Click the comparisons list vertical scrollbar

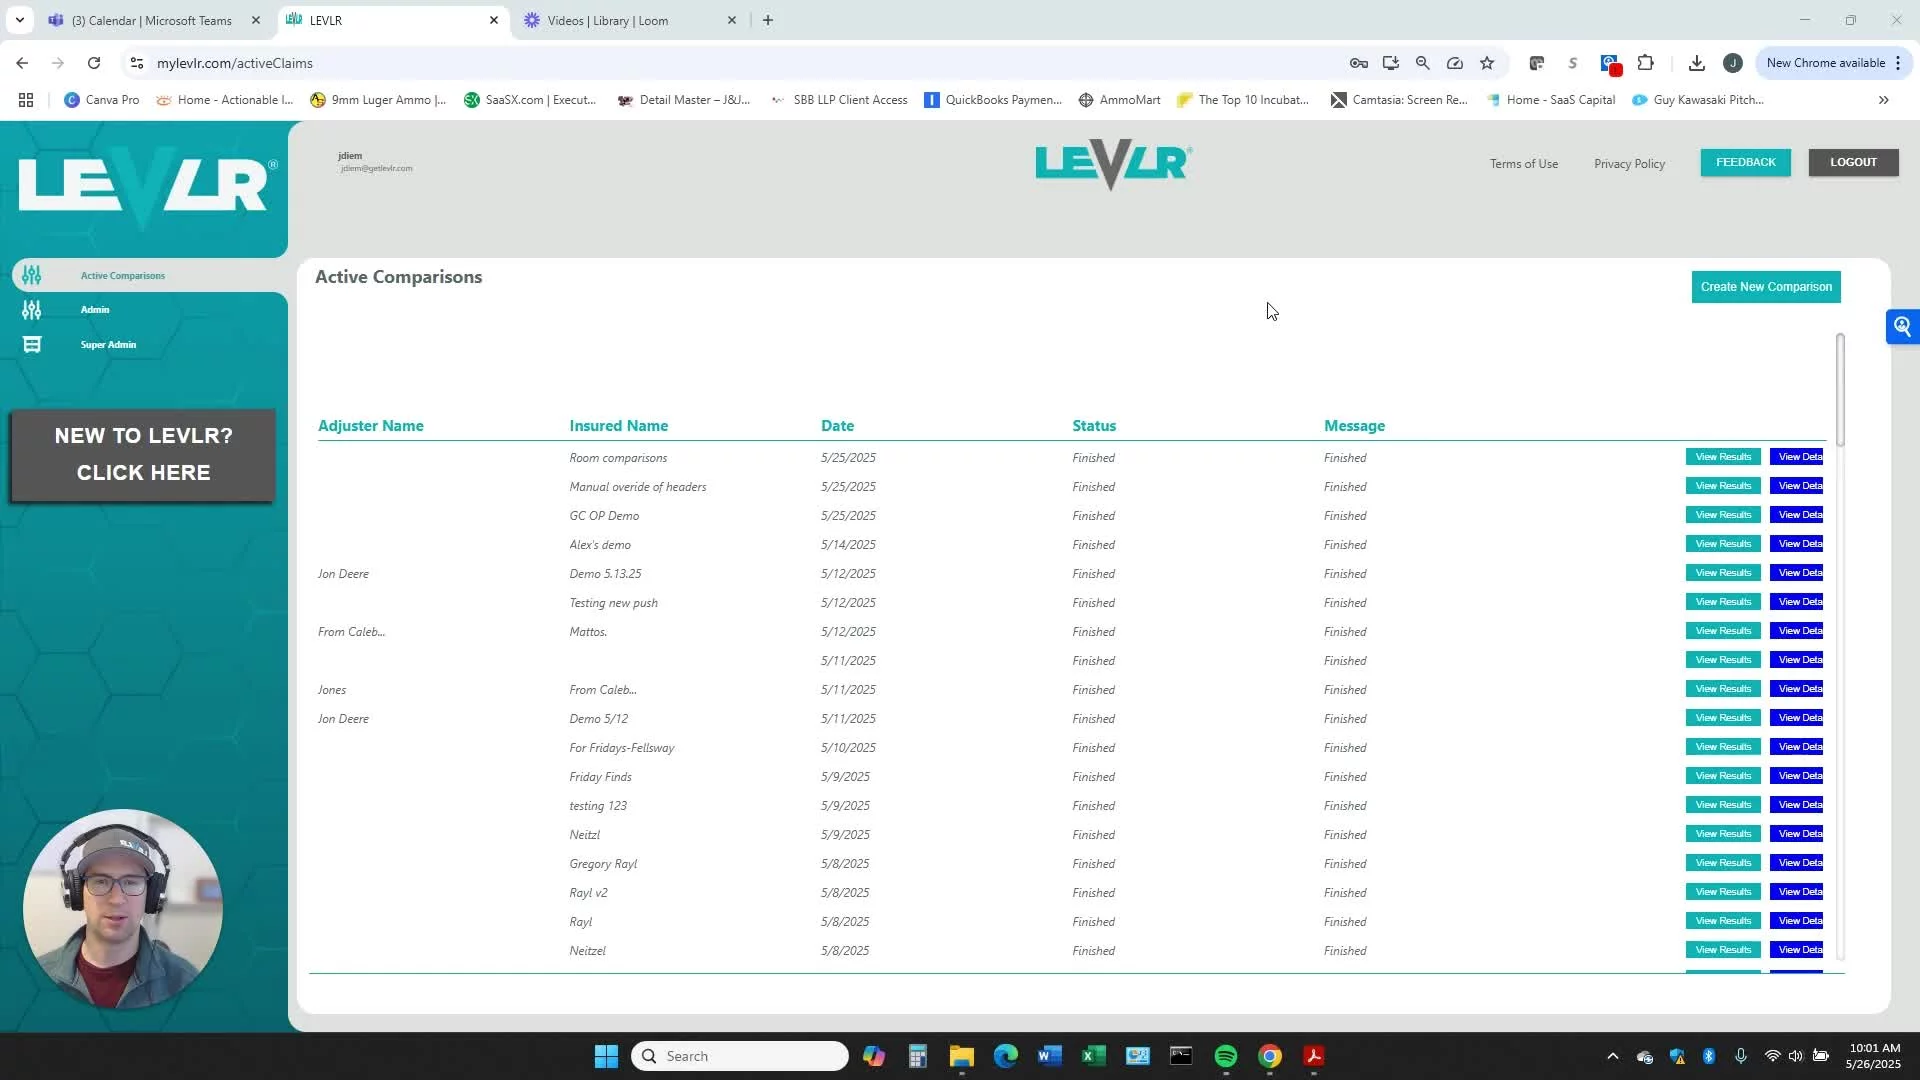[x=1840, y=390]
